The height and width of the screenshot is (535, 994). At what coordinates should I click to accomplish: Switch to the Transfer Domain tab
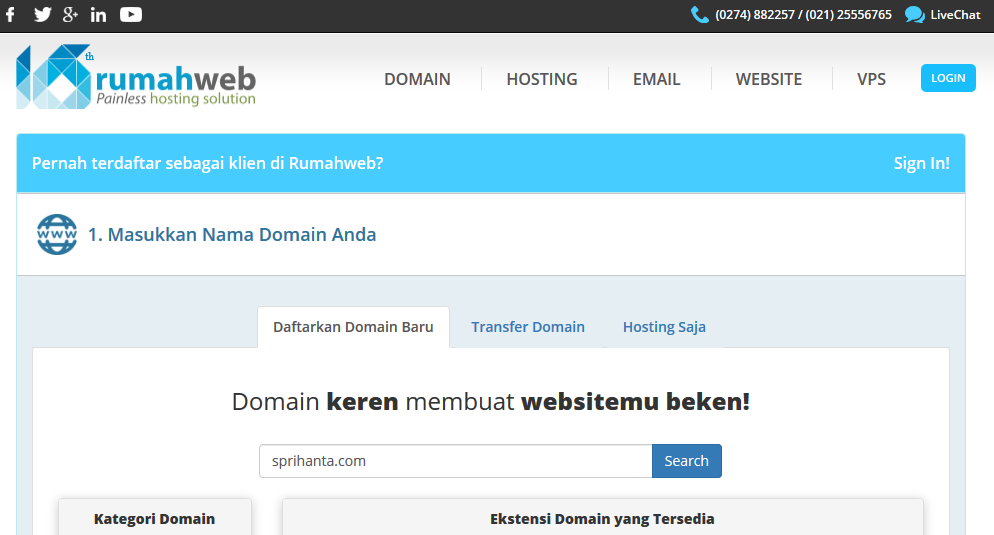coord(528,327)
